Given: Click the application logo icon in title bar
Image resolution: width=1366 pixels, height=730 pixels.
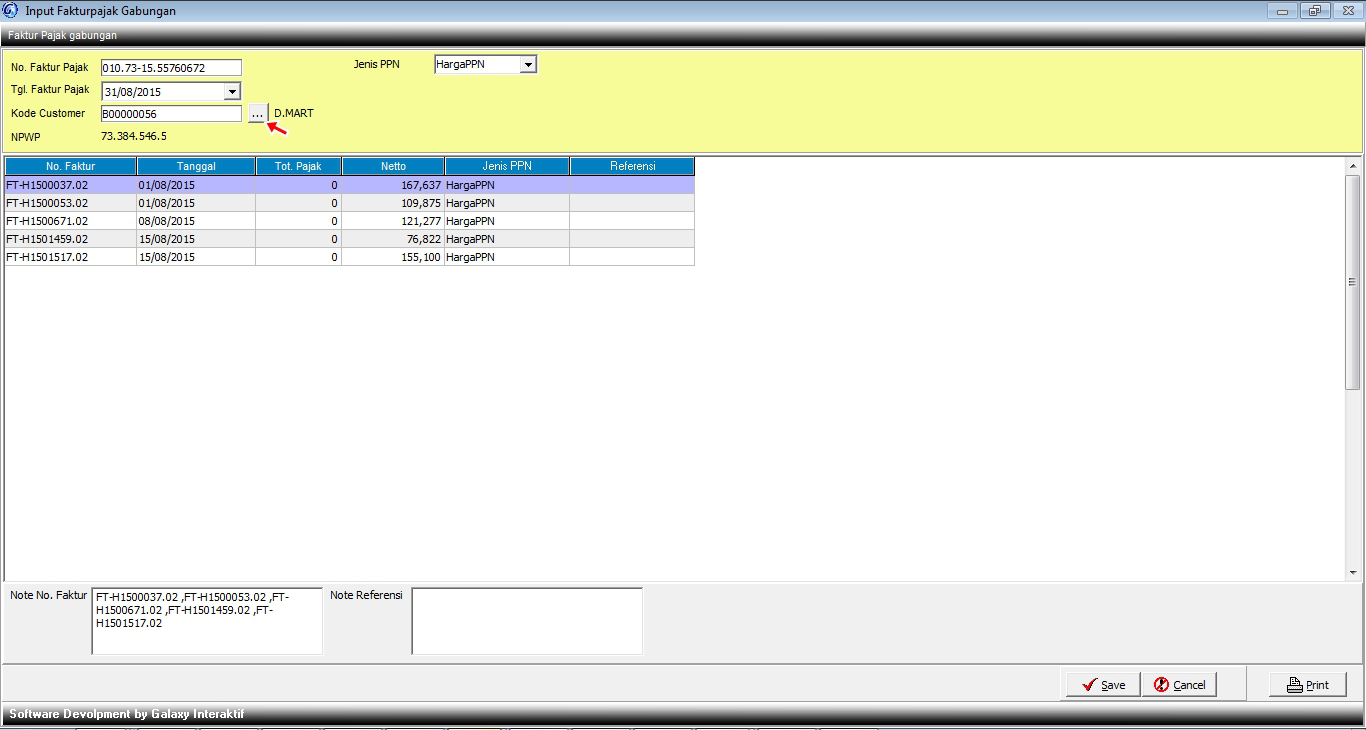Looking at the screenshot, I should (x=11, y=11).
